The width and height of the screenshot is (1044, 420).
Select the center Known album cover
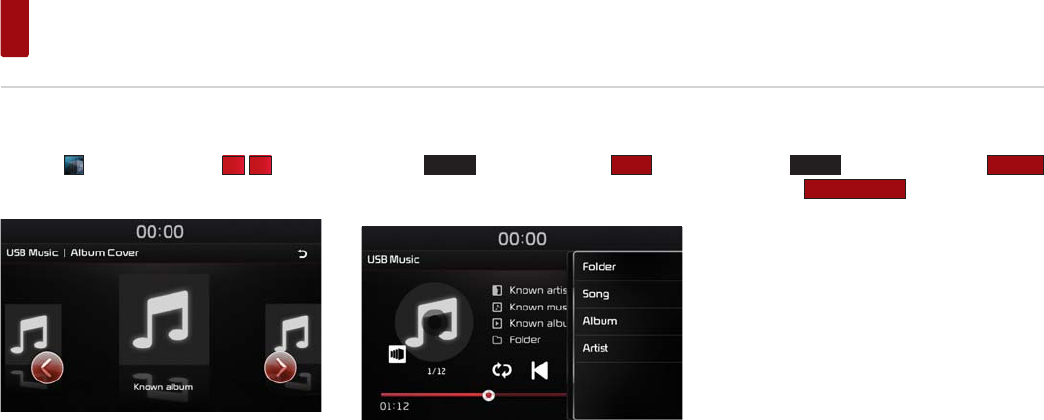pos(164,319)
